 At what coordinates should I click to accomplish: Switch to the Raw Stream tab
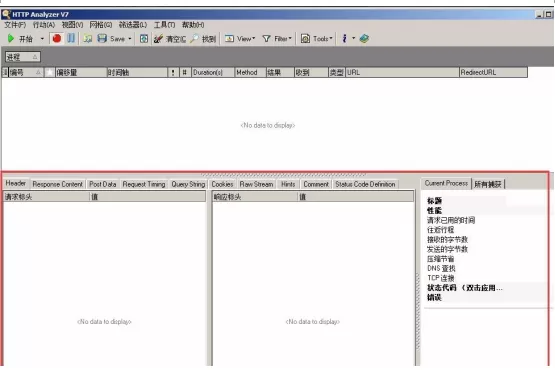point(256,184)
